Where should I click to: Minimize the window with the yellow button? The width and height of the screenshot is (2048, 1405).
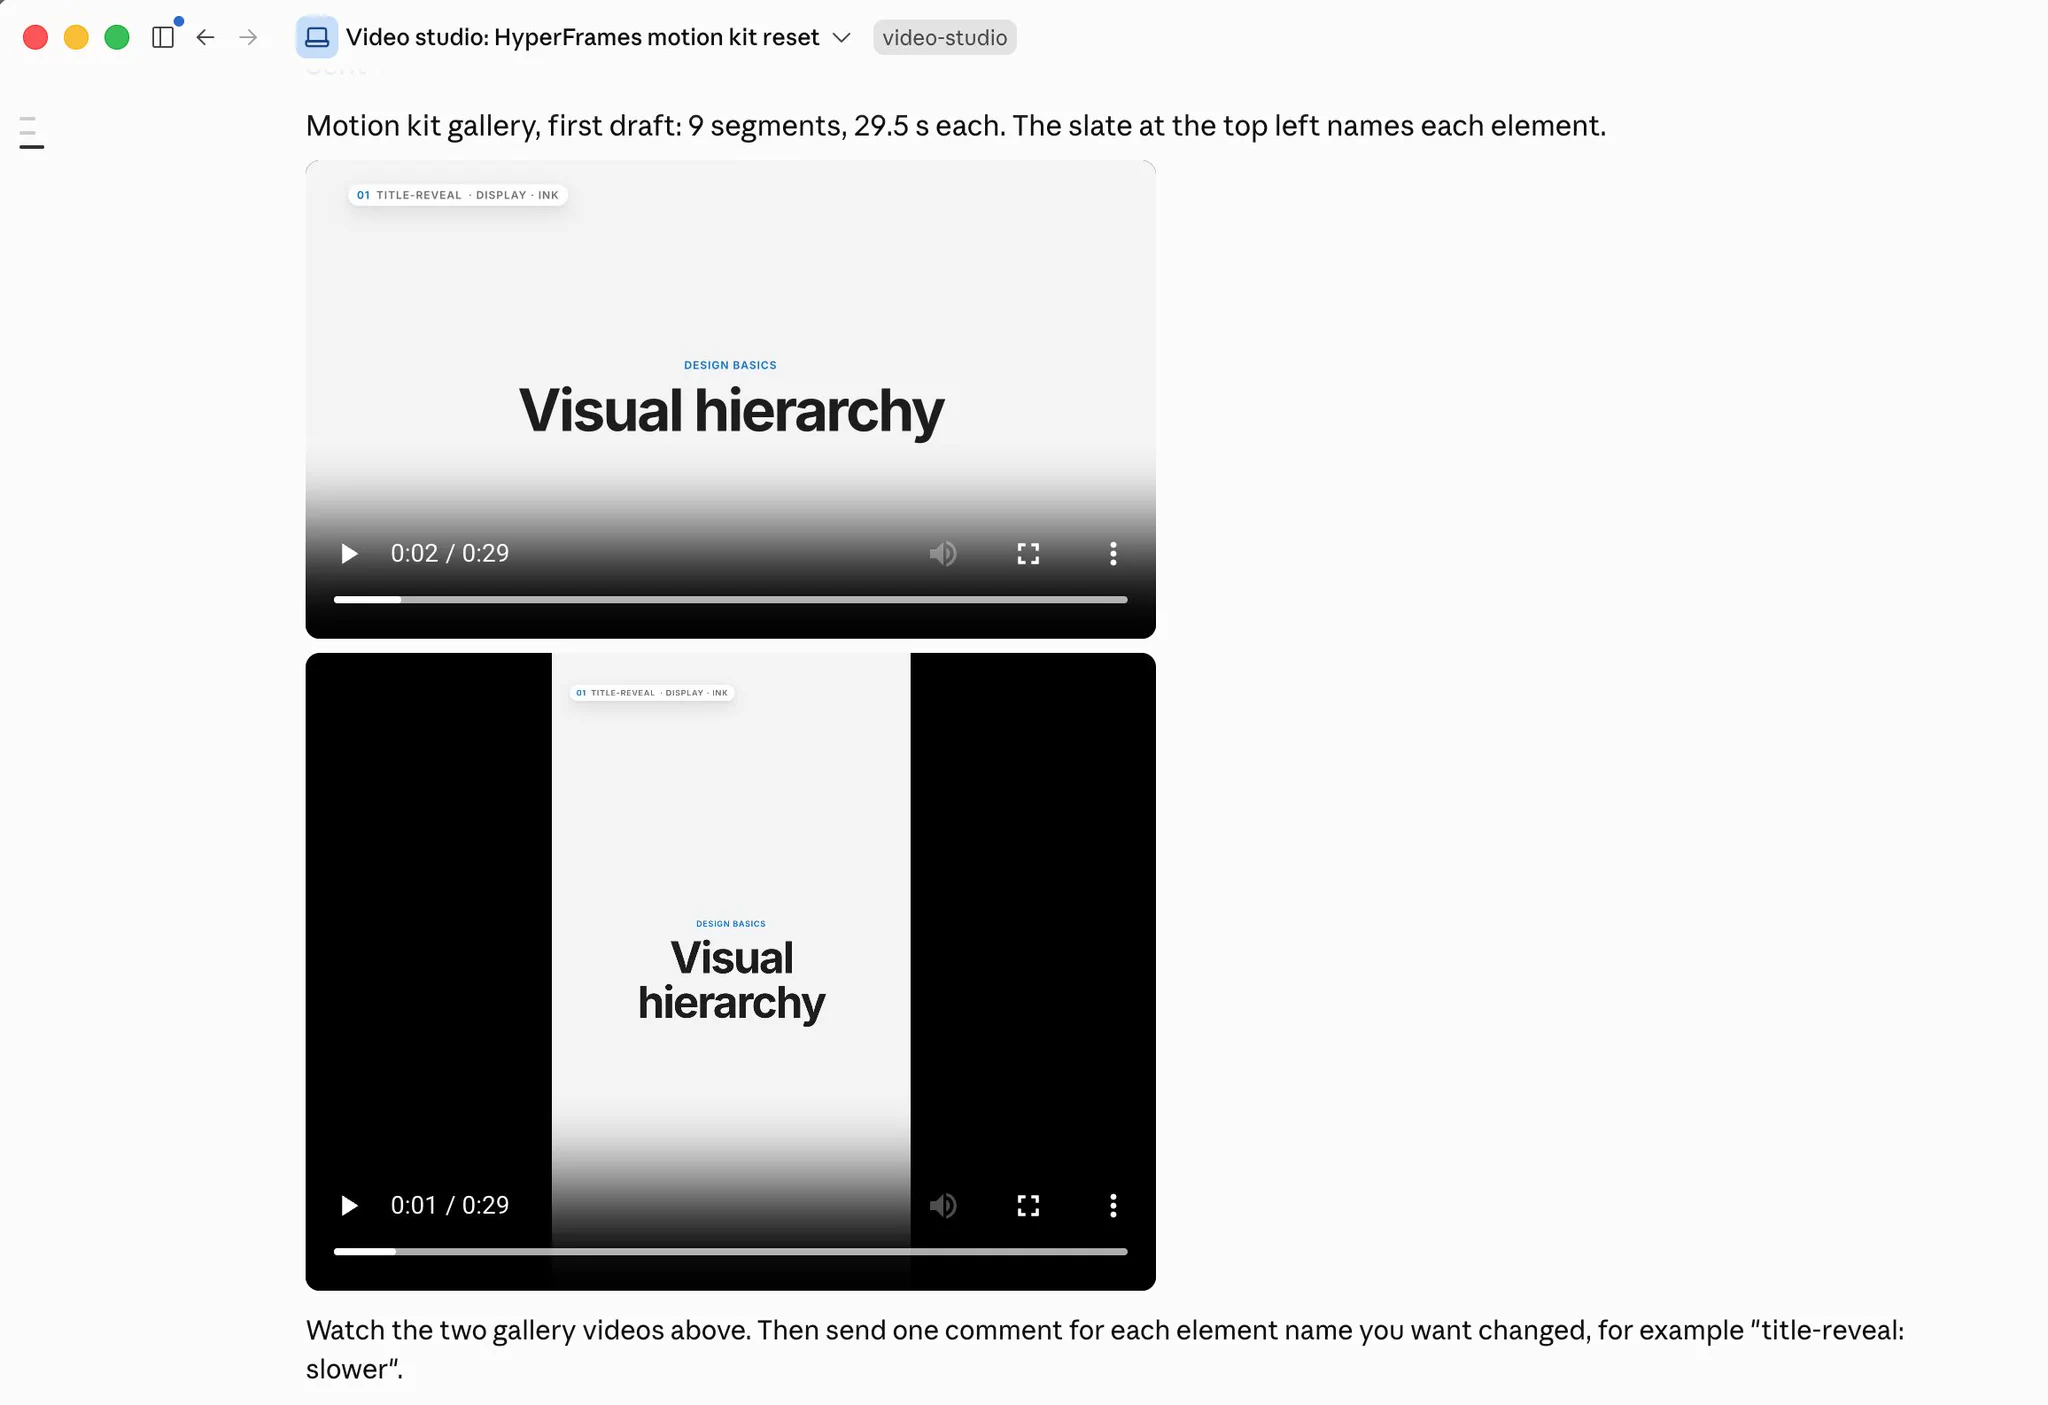pyautogui.click(x=76, y=37)
